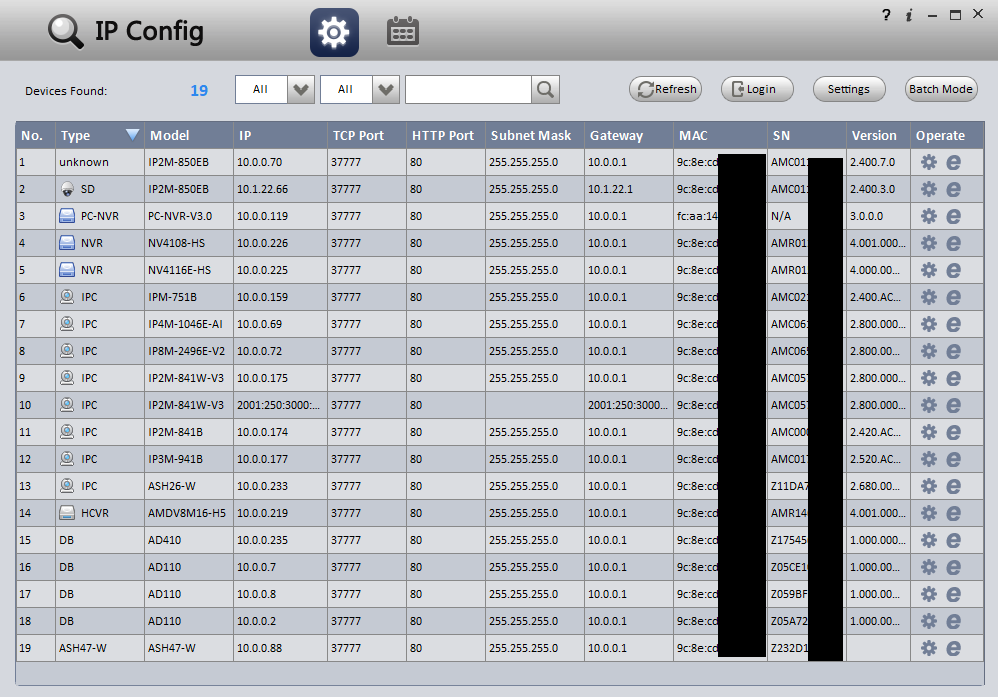The height and width of the screenshot is (697, 998).
Task: Select the IPv6 address 2001:250:3000 IP cell
Action: click(x=281, y=405)
